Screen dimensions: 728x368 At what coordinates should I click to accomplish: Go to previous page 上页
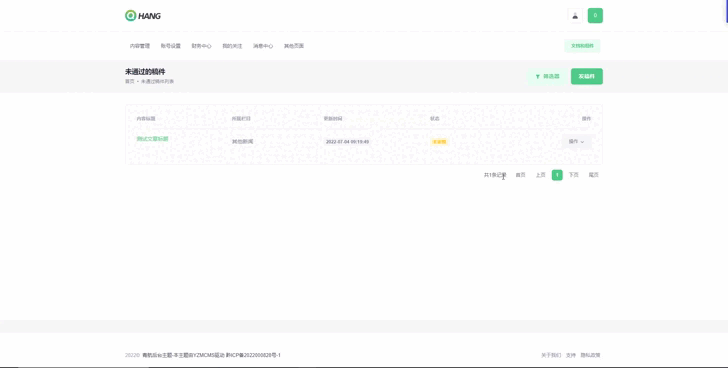coord(540,175)
